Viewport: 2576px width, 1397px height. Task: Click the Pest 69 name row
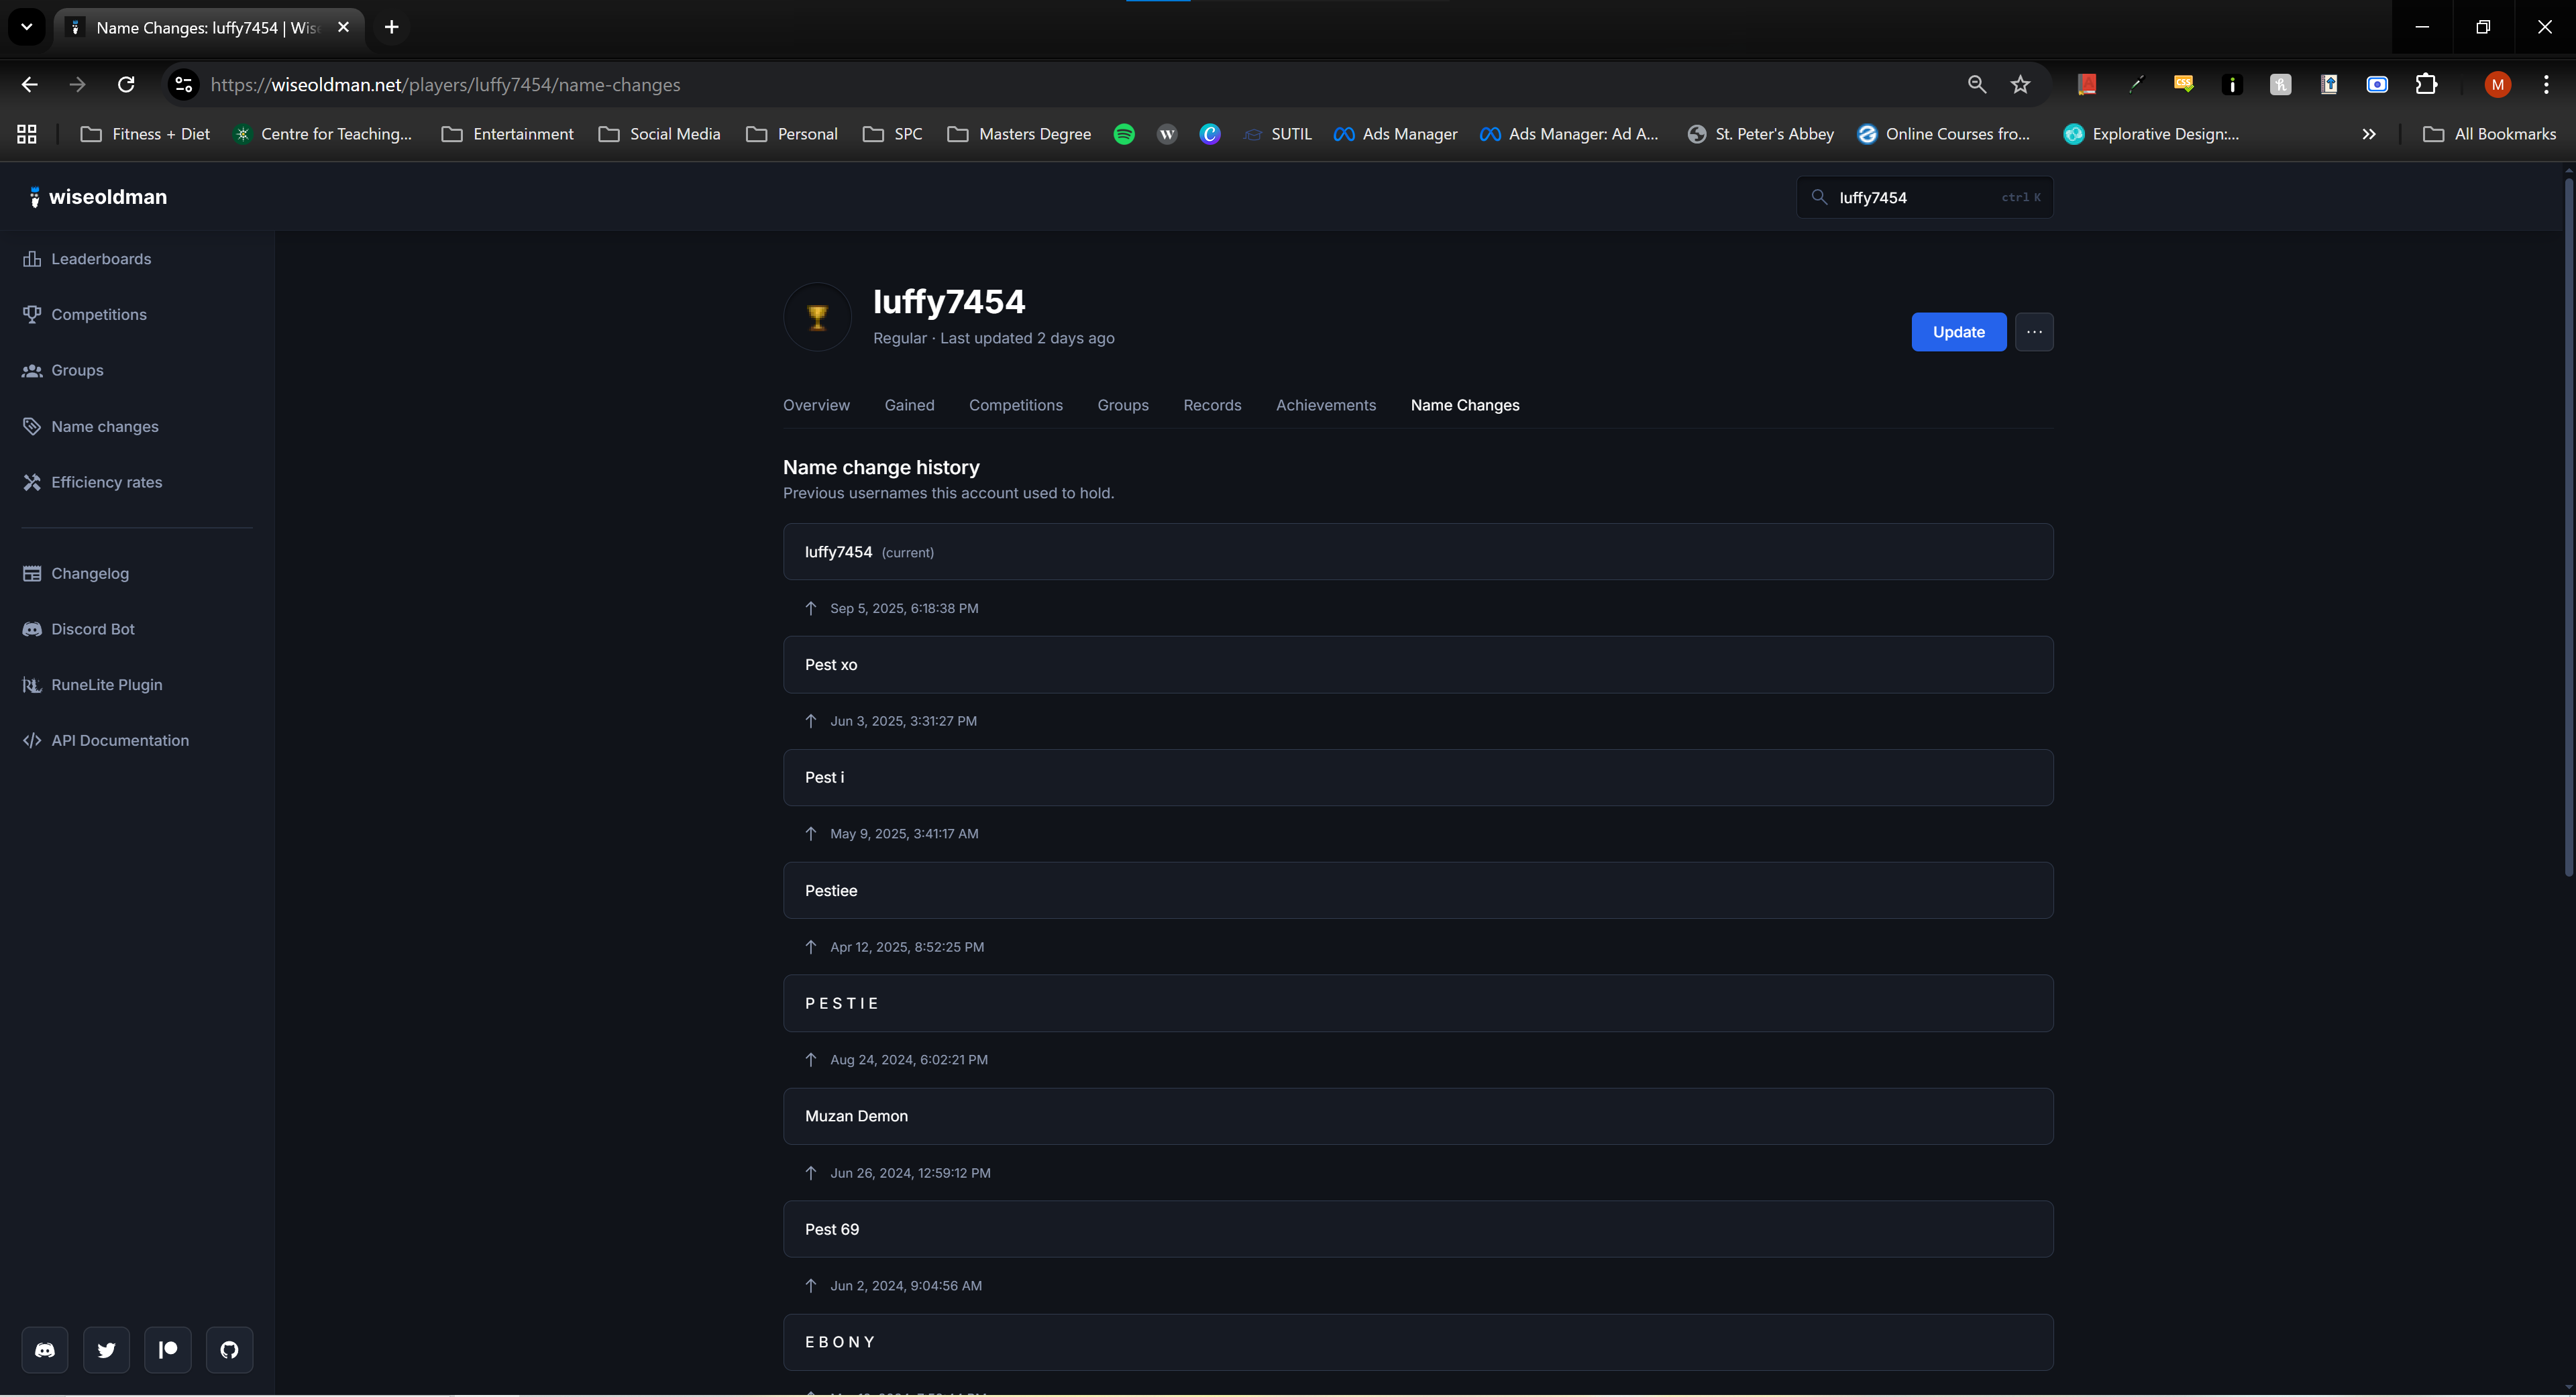click(1418, 1229)
